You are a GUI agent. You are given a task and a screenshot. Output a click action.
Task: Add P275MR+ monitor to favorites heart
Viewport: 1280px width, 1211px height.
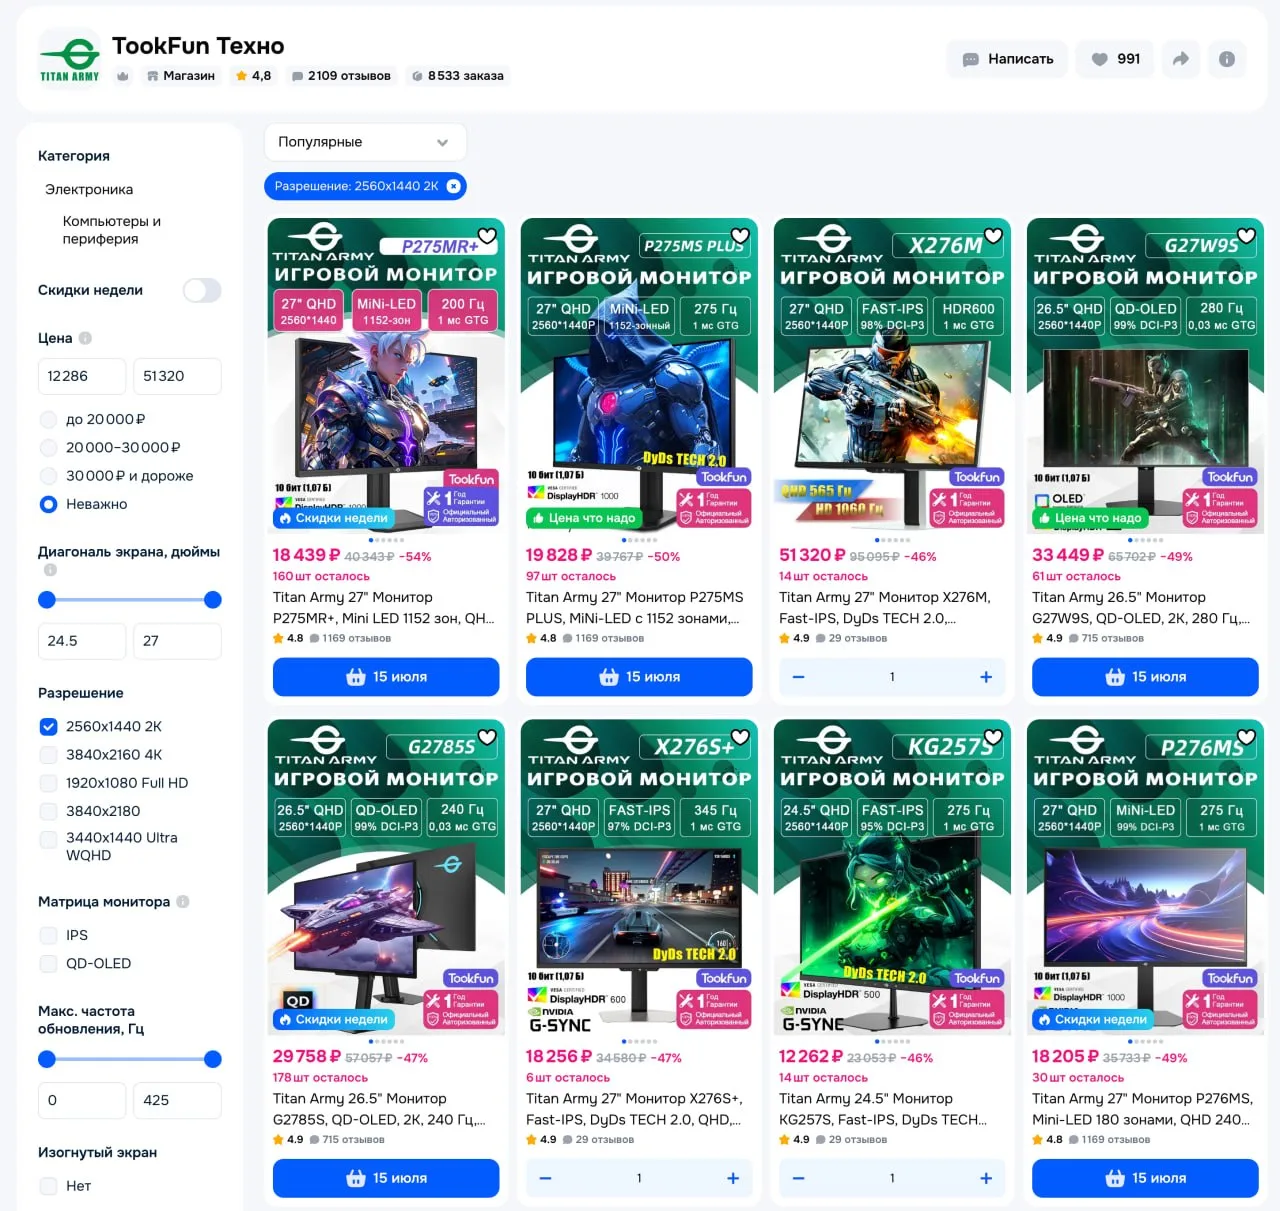(x=487, y=236)
